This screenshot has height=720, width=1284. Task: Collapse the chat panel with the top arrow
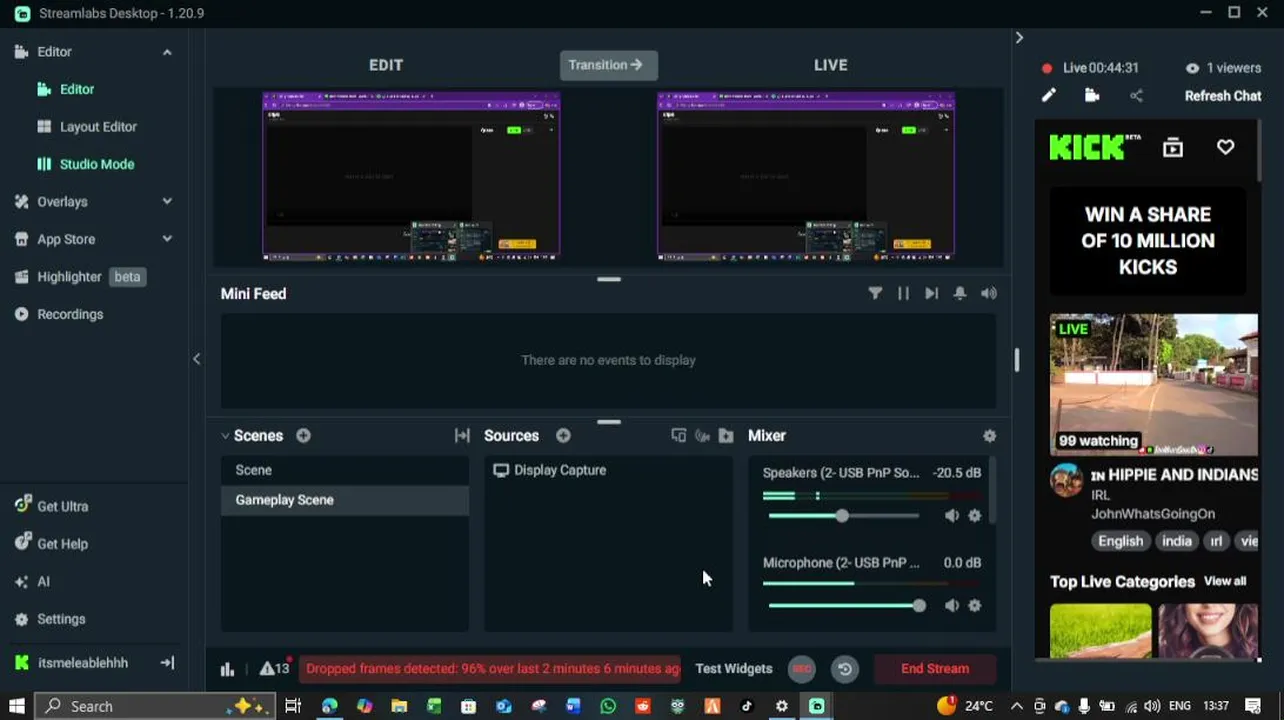(x=1018, y=38)
